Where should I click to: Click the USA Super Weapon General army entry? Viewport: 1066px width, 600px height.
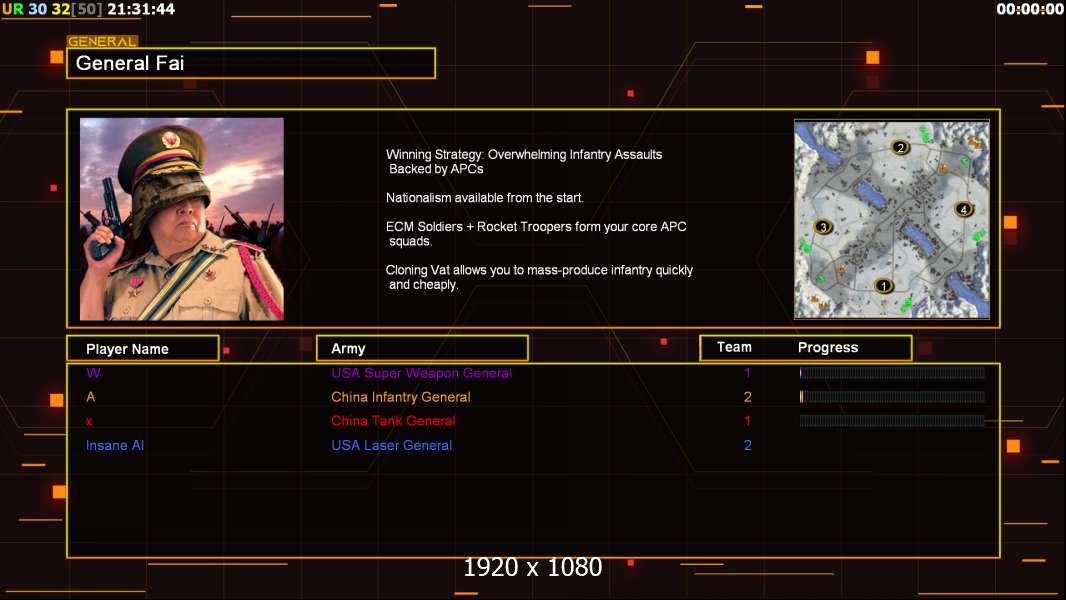pyautogui.click(x=422, y=373)
